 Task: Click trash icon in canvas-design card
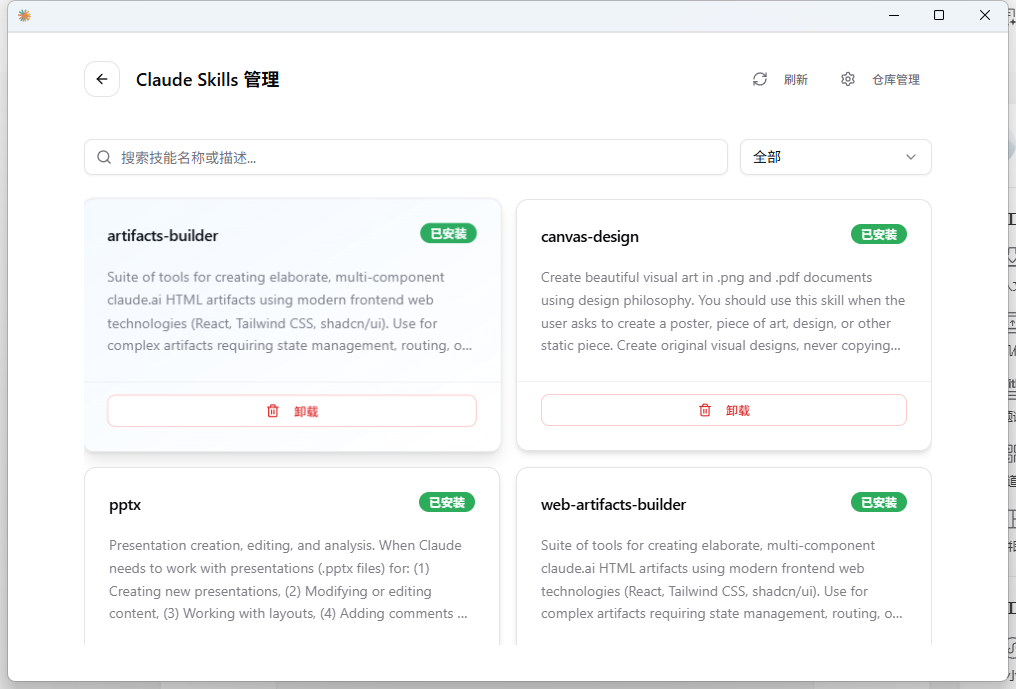[705, 410]
